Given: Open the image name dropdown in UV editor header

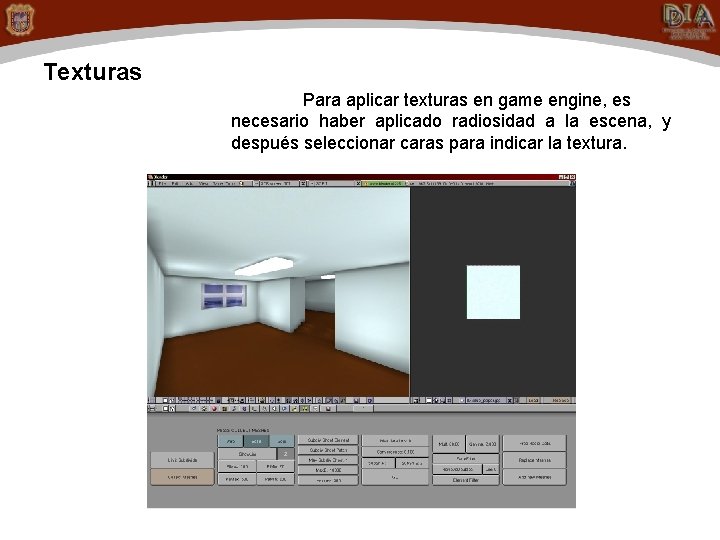Looking at the screenshot, I should pyautogui.click(x=462, y=400).
